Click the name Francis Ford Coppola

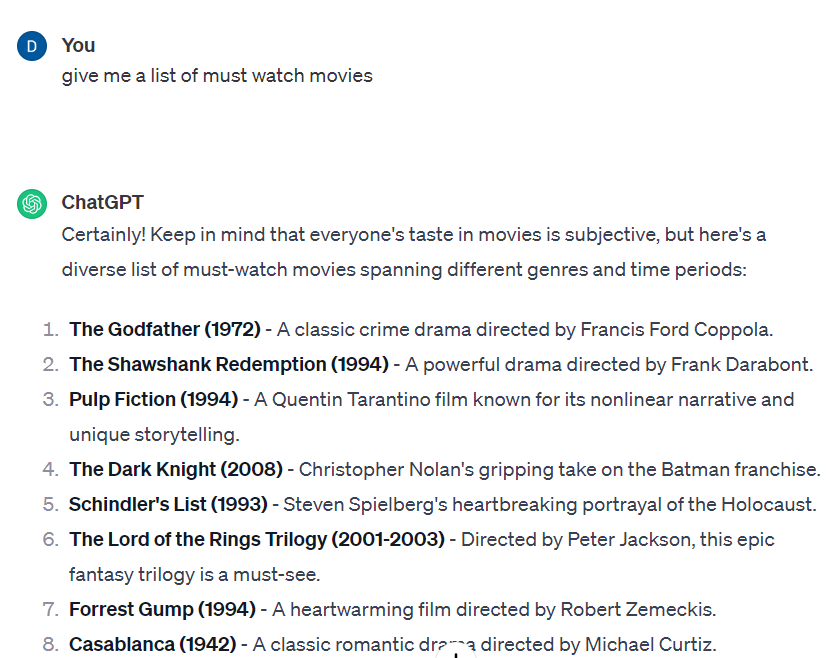(x=675, y=330)
